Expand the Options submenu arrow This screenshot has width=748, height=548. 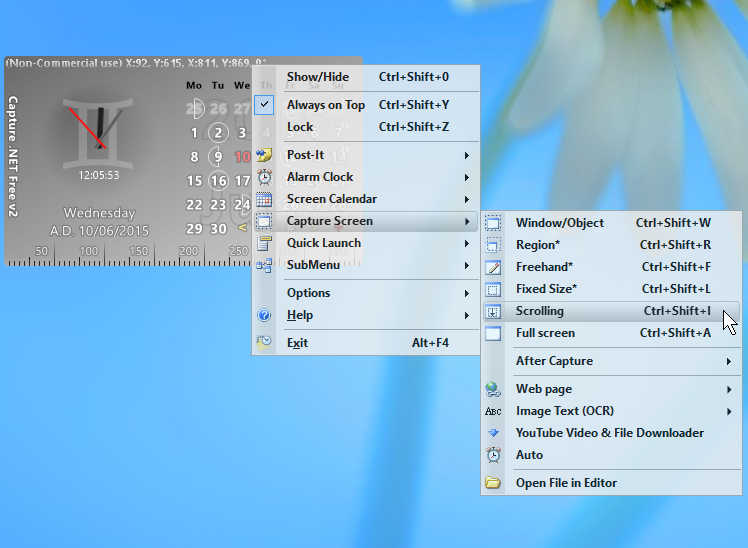(467, 293)
